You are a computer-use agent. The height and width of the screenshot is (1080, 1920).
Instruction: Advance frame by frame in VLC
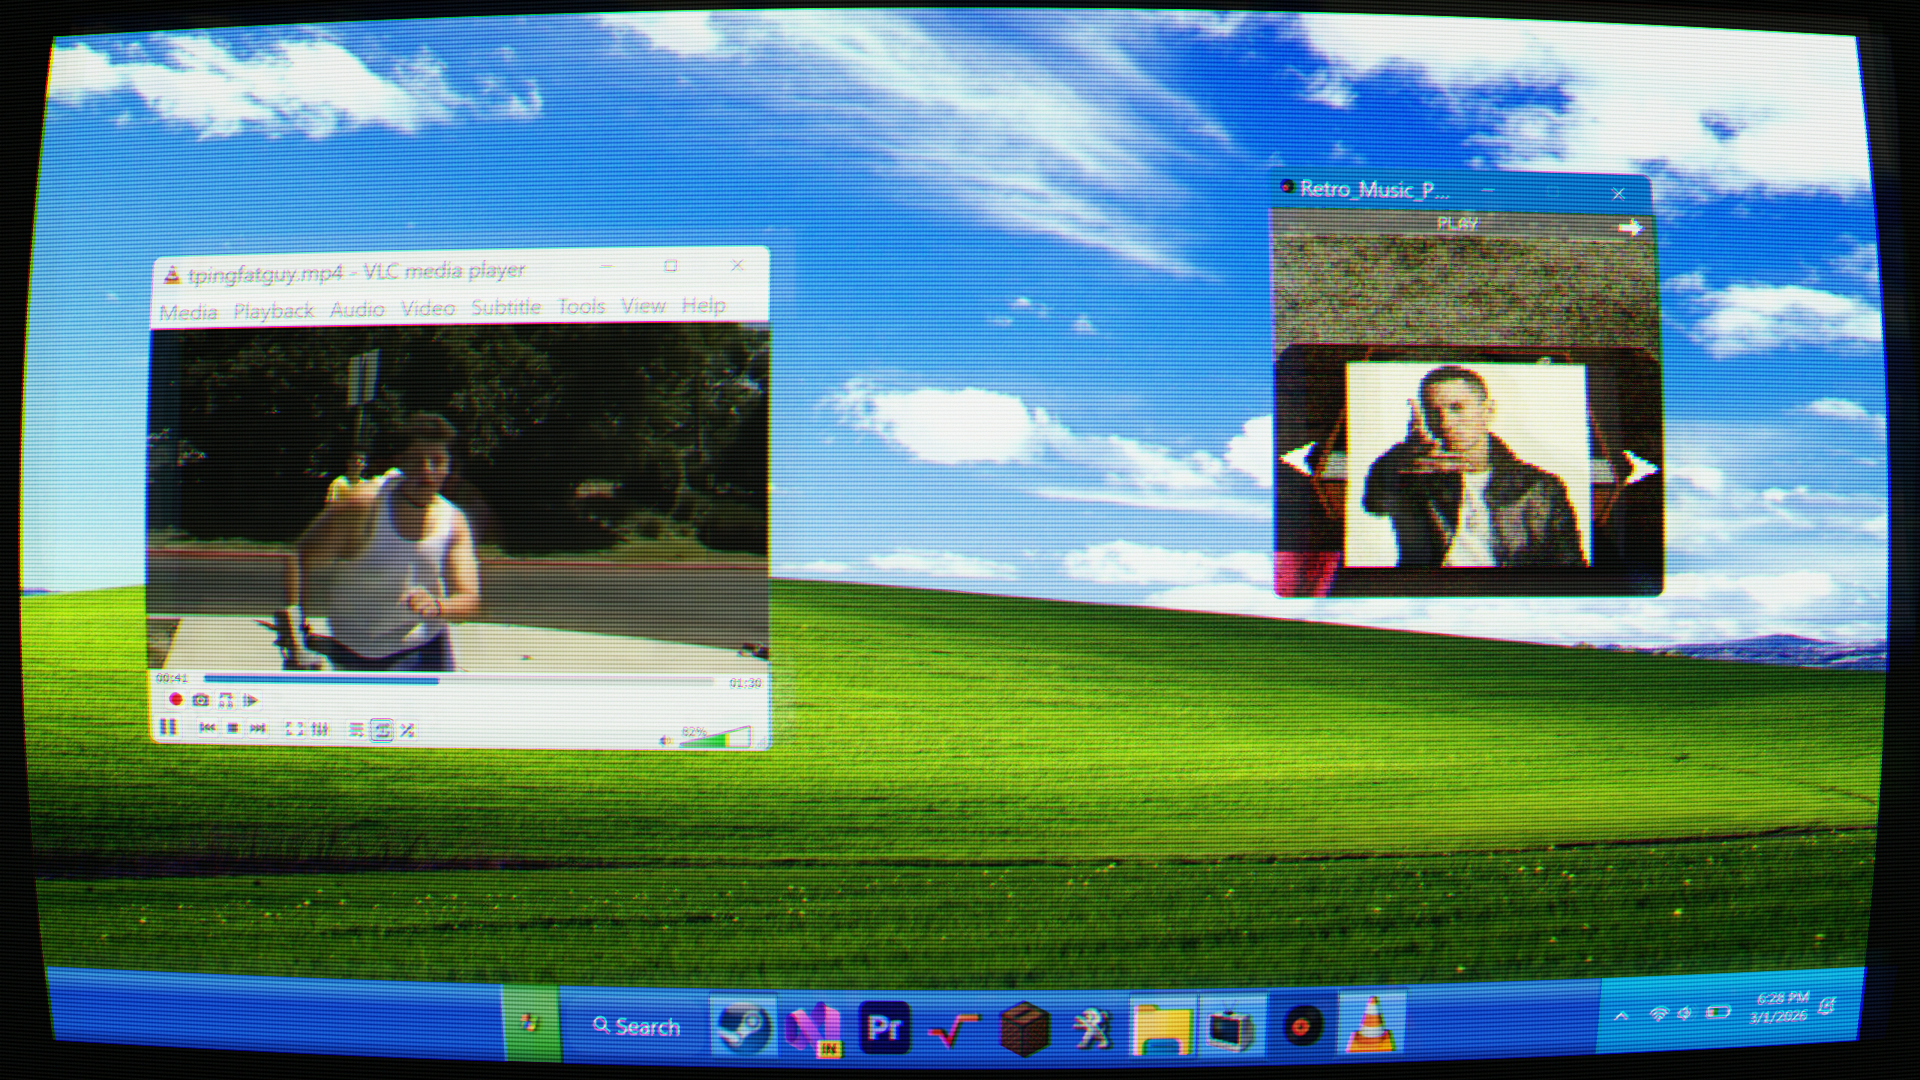coord(250,700)
